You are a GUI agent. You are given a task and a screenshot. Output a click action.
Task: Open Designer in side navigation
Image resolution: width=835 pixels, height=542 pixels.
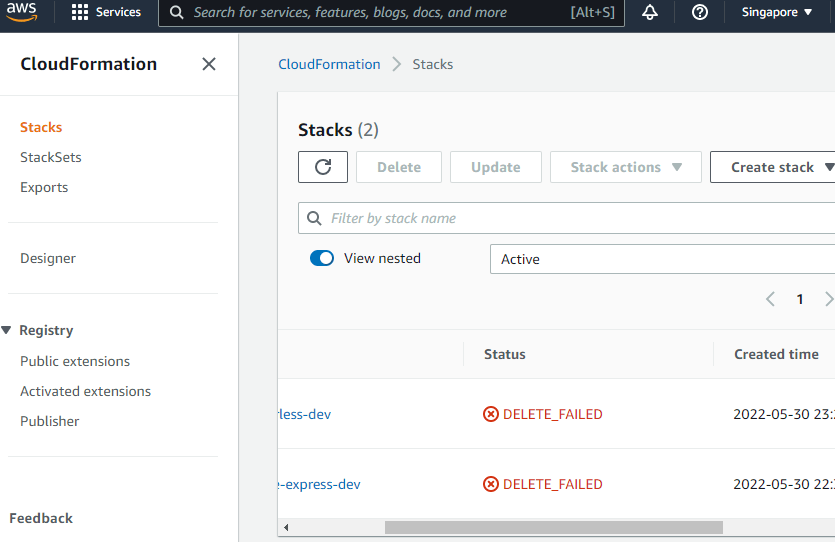point(48,258)
